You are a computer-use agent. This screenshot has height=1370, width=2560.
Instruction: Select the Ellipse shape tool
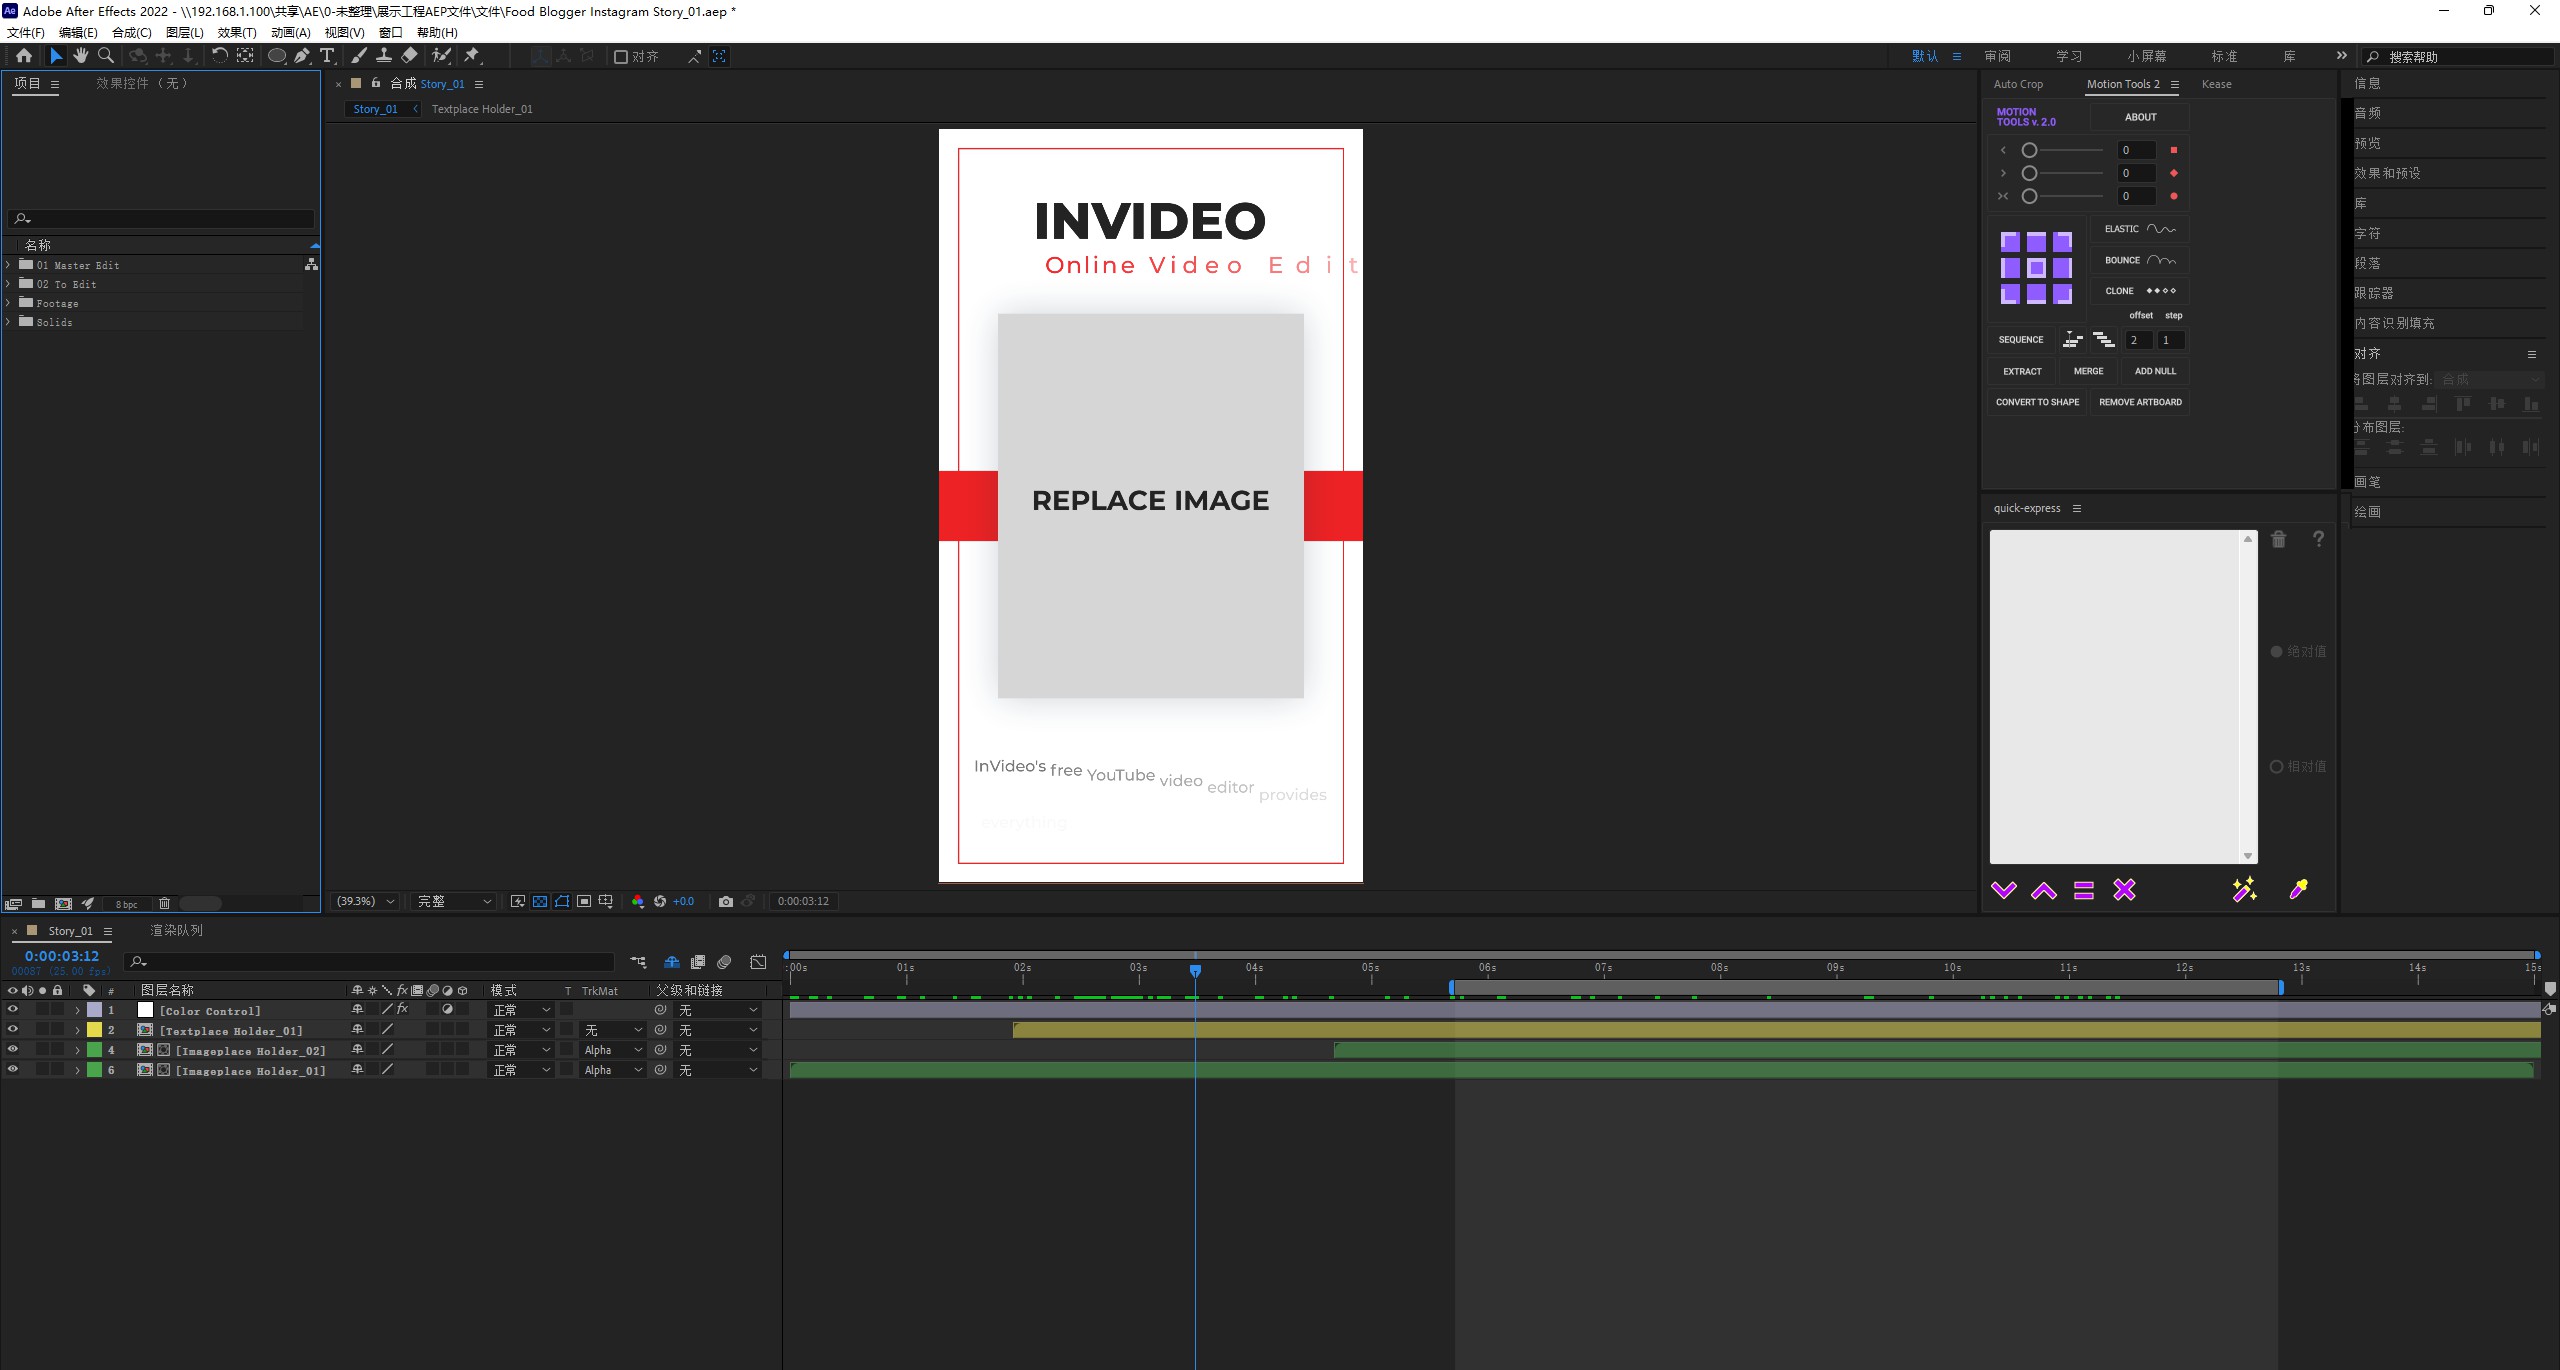(x=277, y=56)
